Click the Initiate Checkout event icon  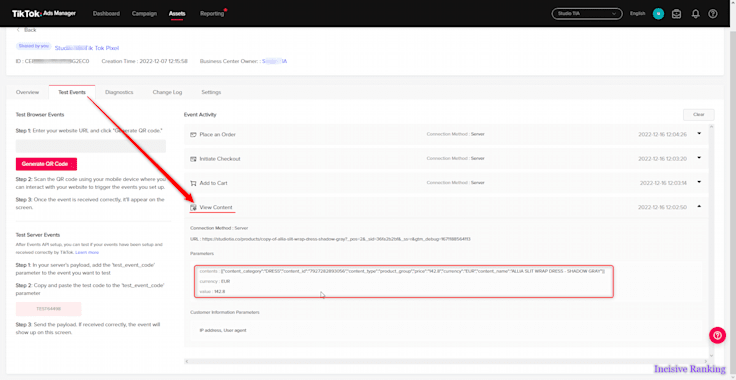[193, 159]
